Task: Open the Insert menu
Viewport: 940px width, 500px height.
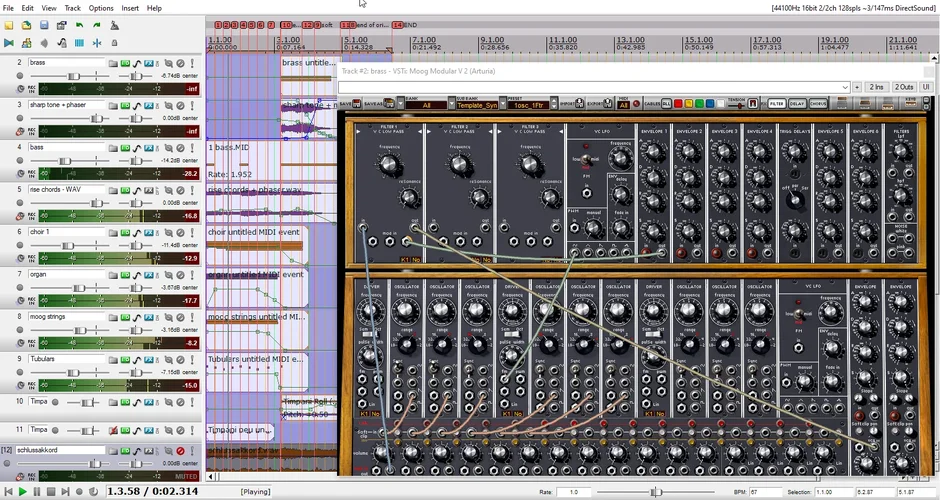Action: point(130,8)
